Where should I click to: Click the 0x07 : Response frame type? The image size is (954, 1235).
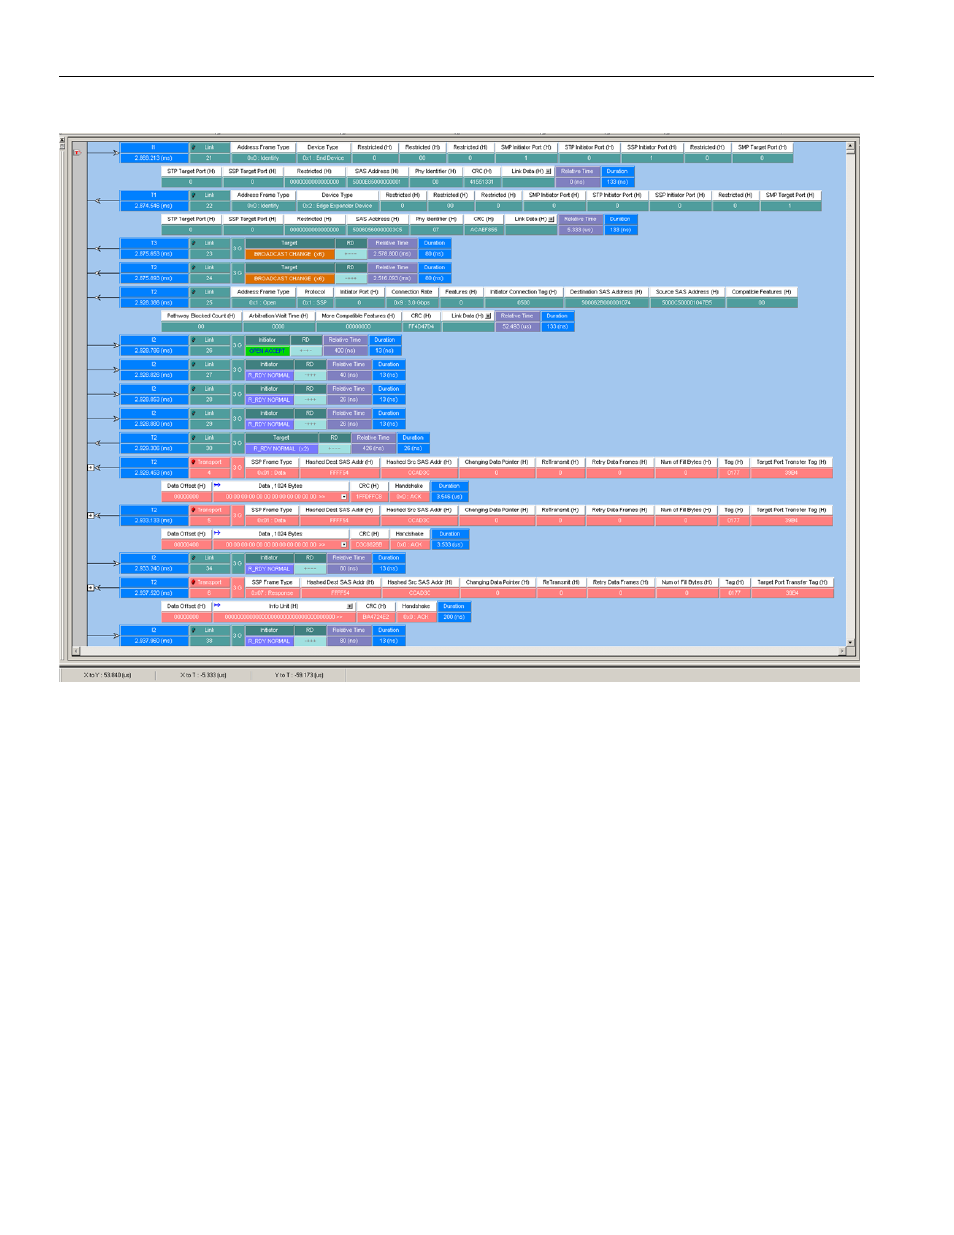[x=272, y=593]
